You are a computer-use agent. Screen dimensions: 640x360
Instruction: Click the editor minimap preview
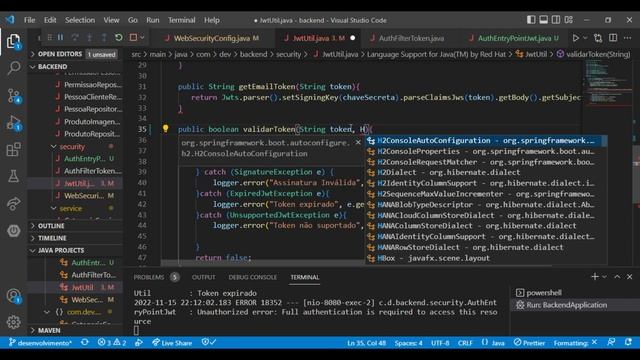coord(607,83)
